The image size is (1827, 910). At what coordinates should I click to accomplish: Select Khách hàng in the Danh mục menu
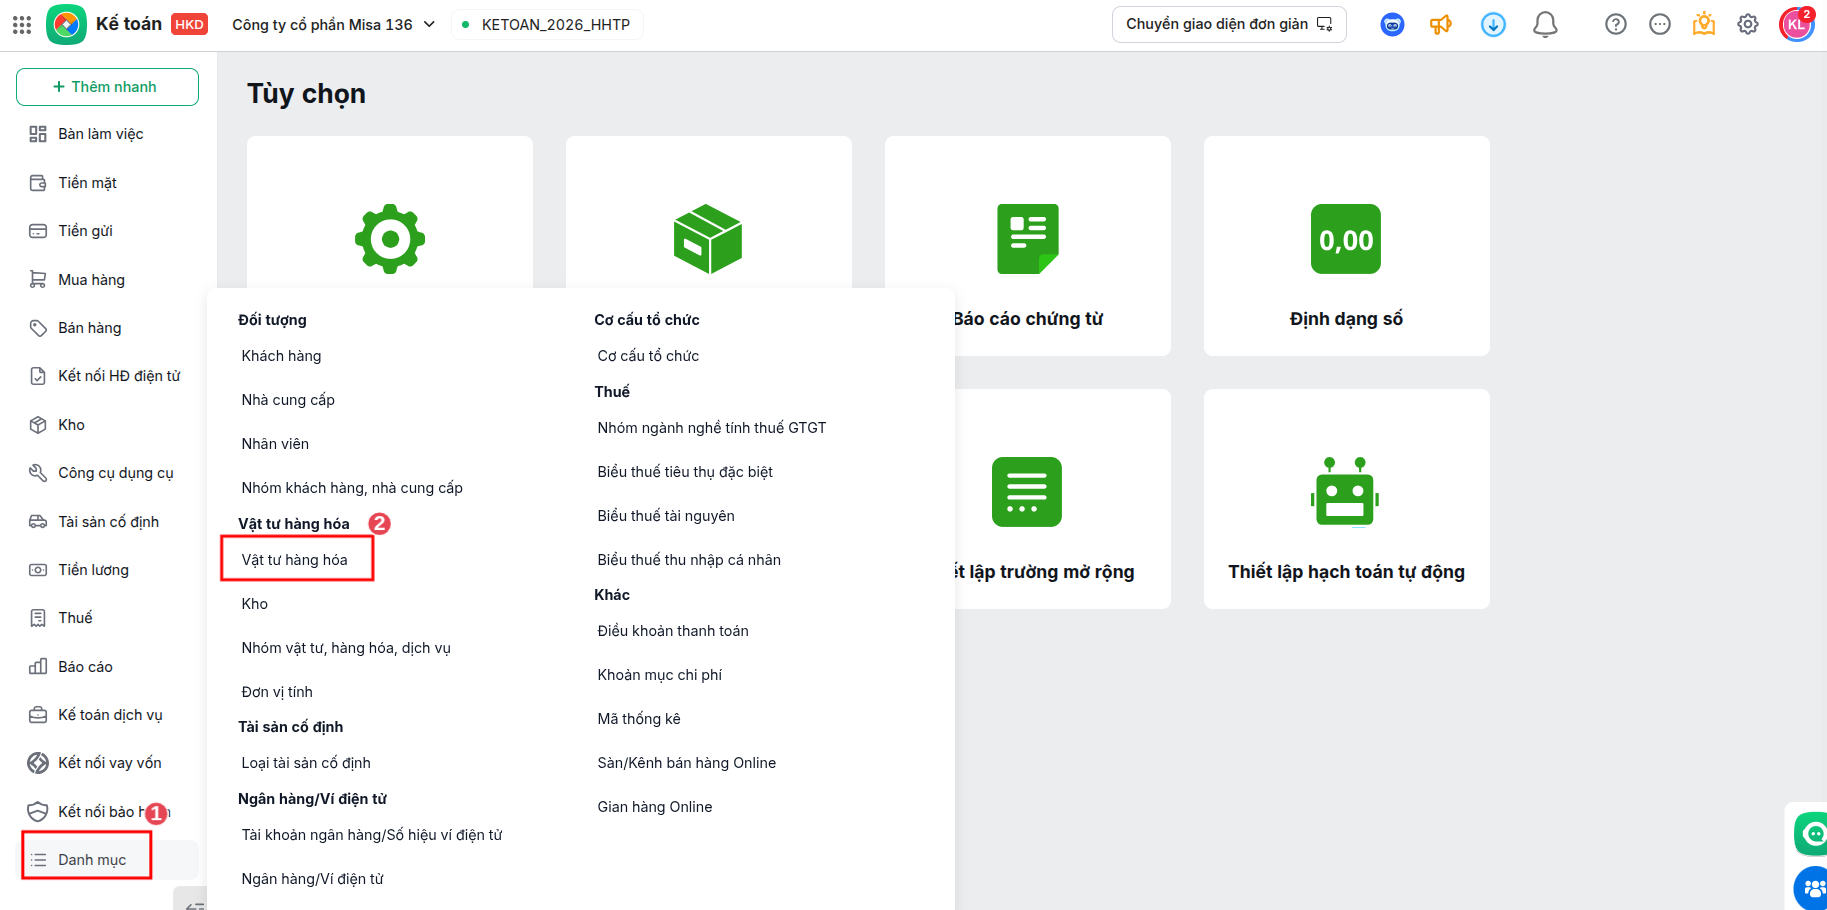coord(281,356)
